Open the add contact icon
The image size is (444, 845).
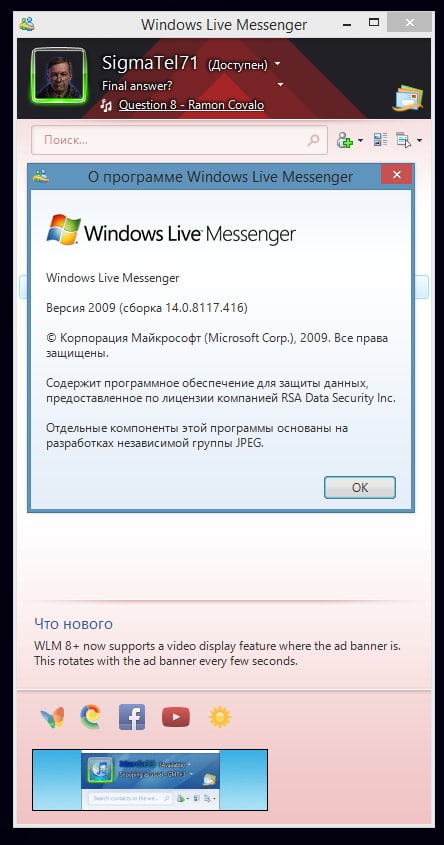click(345, 141)
